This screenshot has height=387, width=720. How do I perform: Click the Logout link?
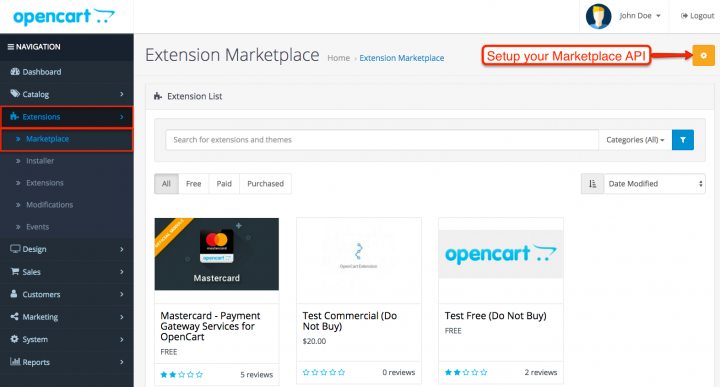[x=698, y=16]
